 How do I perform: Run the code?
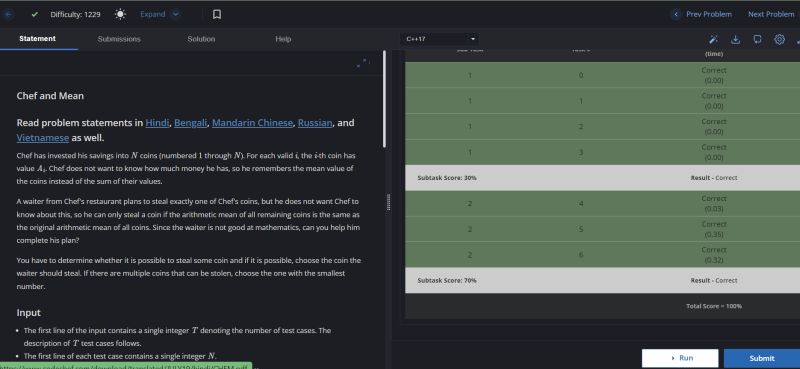coord(680,358)
